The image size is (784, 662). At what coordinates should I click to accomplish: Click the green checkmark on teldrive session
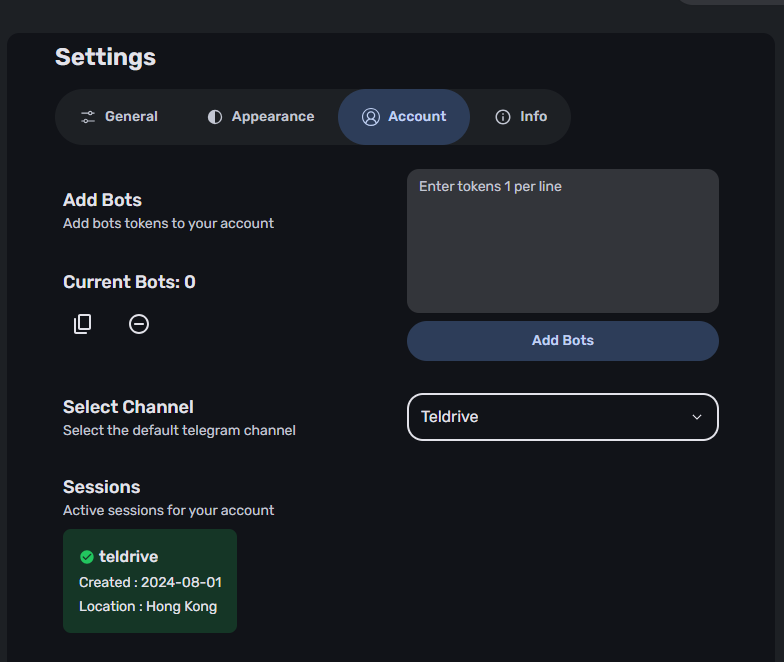click(x=87, y=556)
